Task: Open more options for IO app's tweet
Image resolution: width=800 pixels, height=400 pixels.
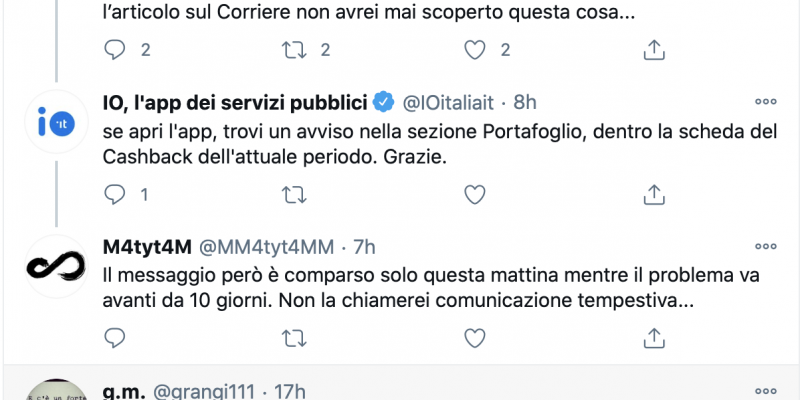Action: (x=765, y=102)
